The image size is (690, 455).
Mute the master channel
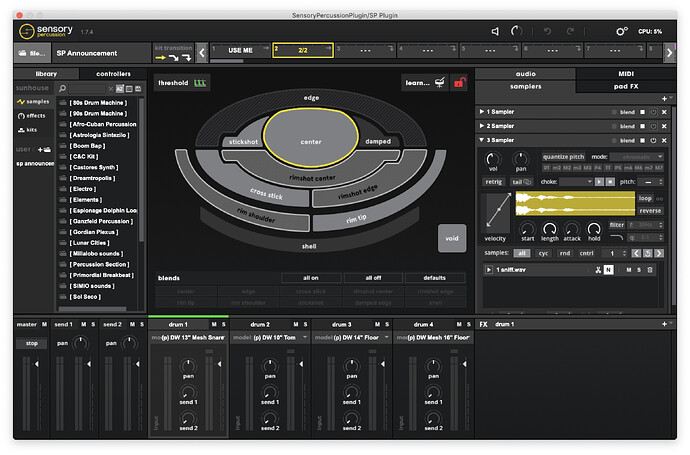click(44, 324)
